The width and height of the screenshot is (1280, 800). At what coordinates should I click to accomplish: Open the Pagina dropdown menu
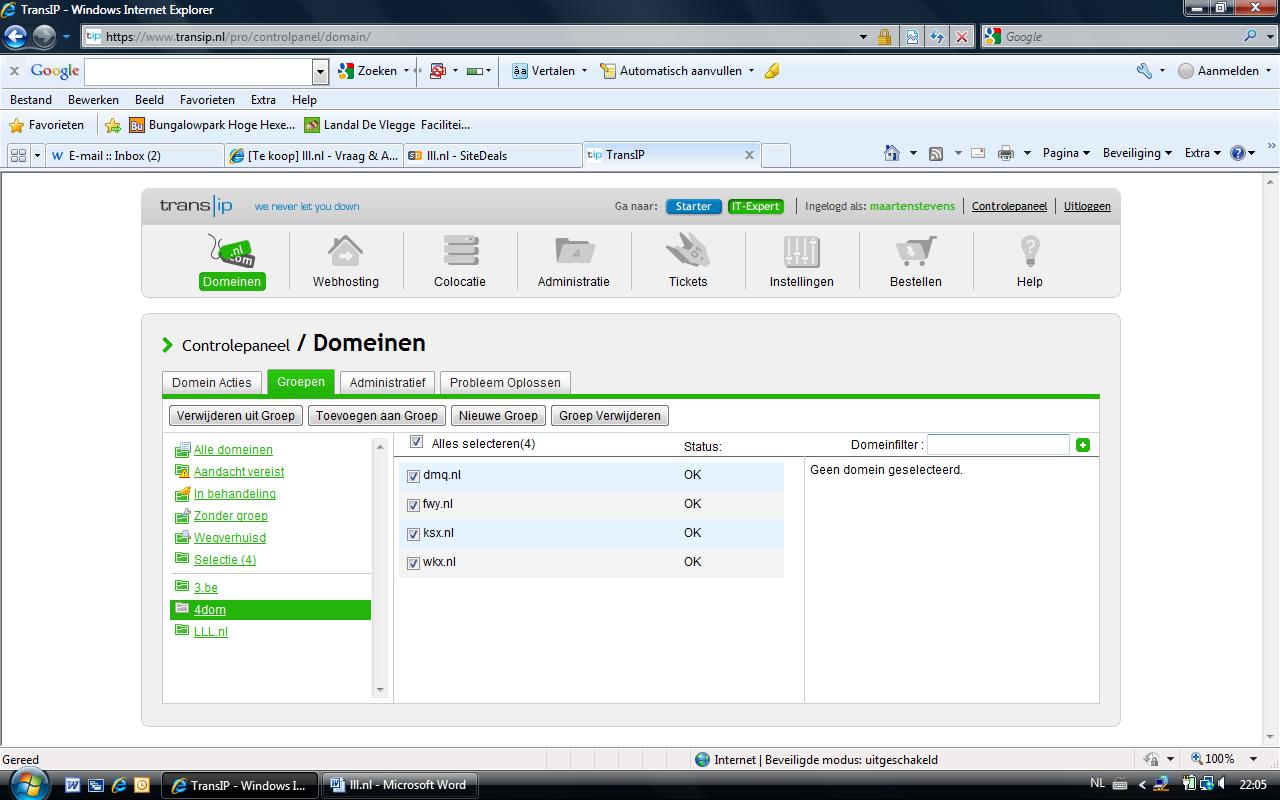(1067, 153)
